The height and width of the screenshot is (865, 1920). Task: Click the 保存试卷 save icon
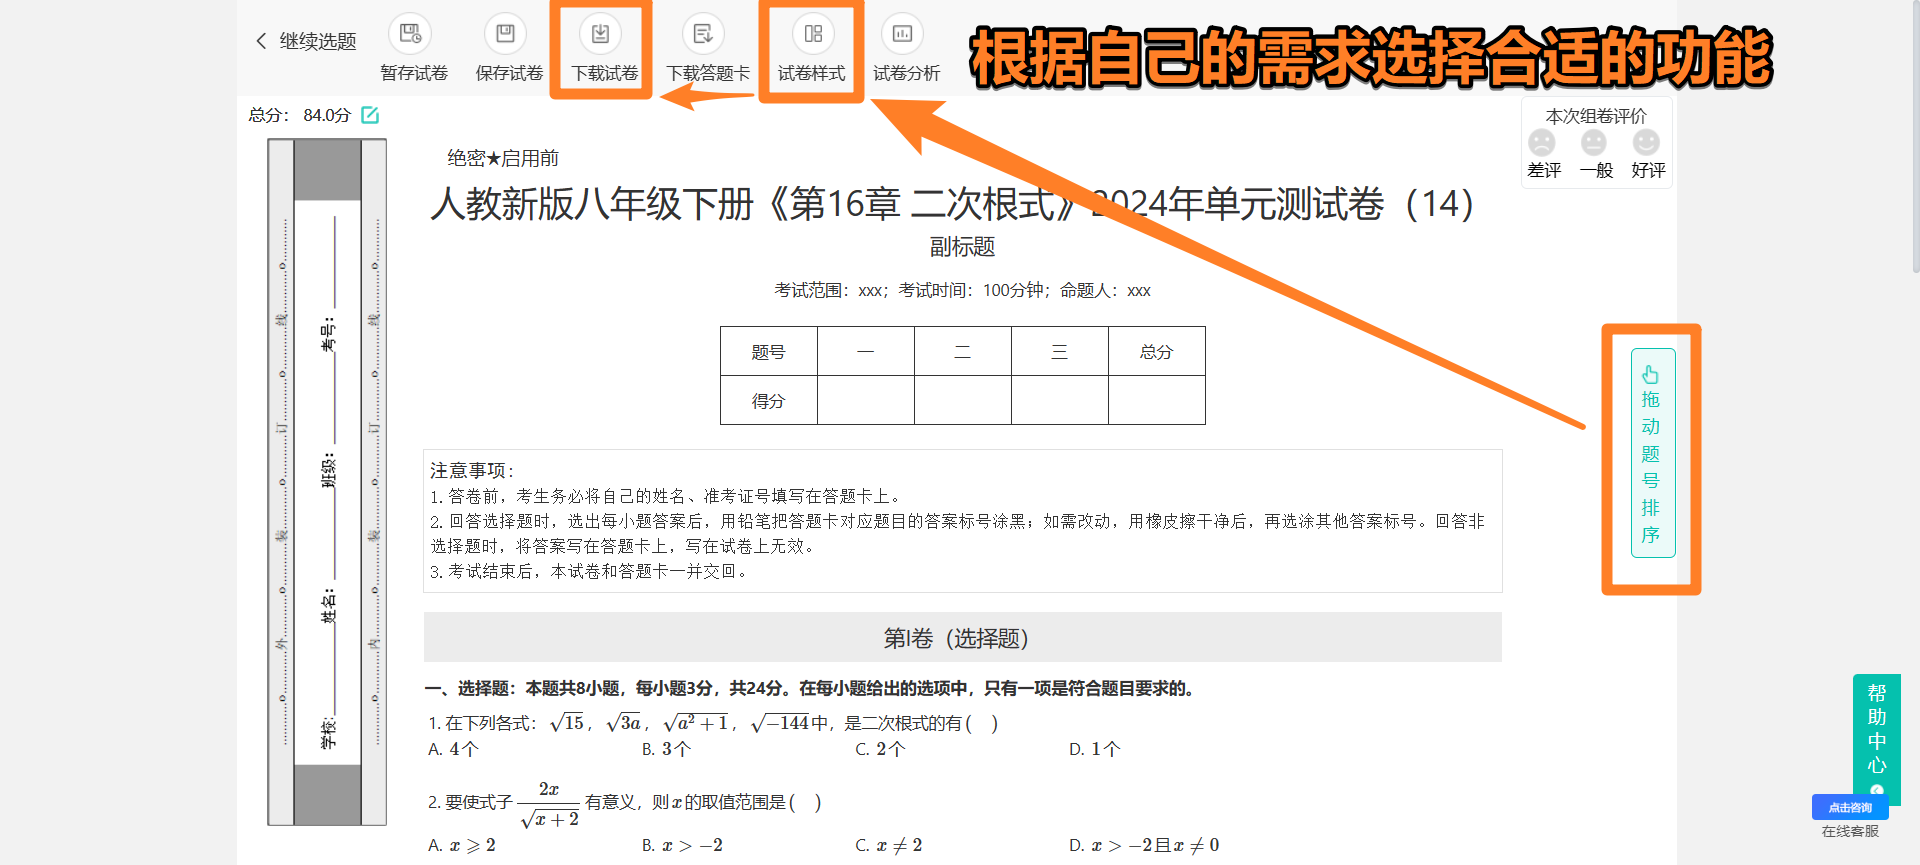pyautogui.click(x=505, y=34)
